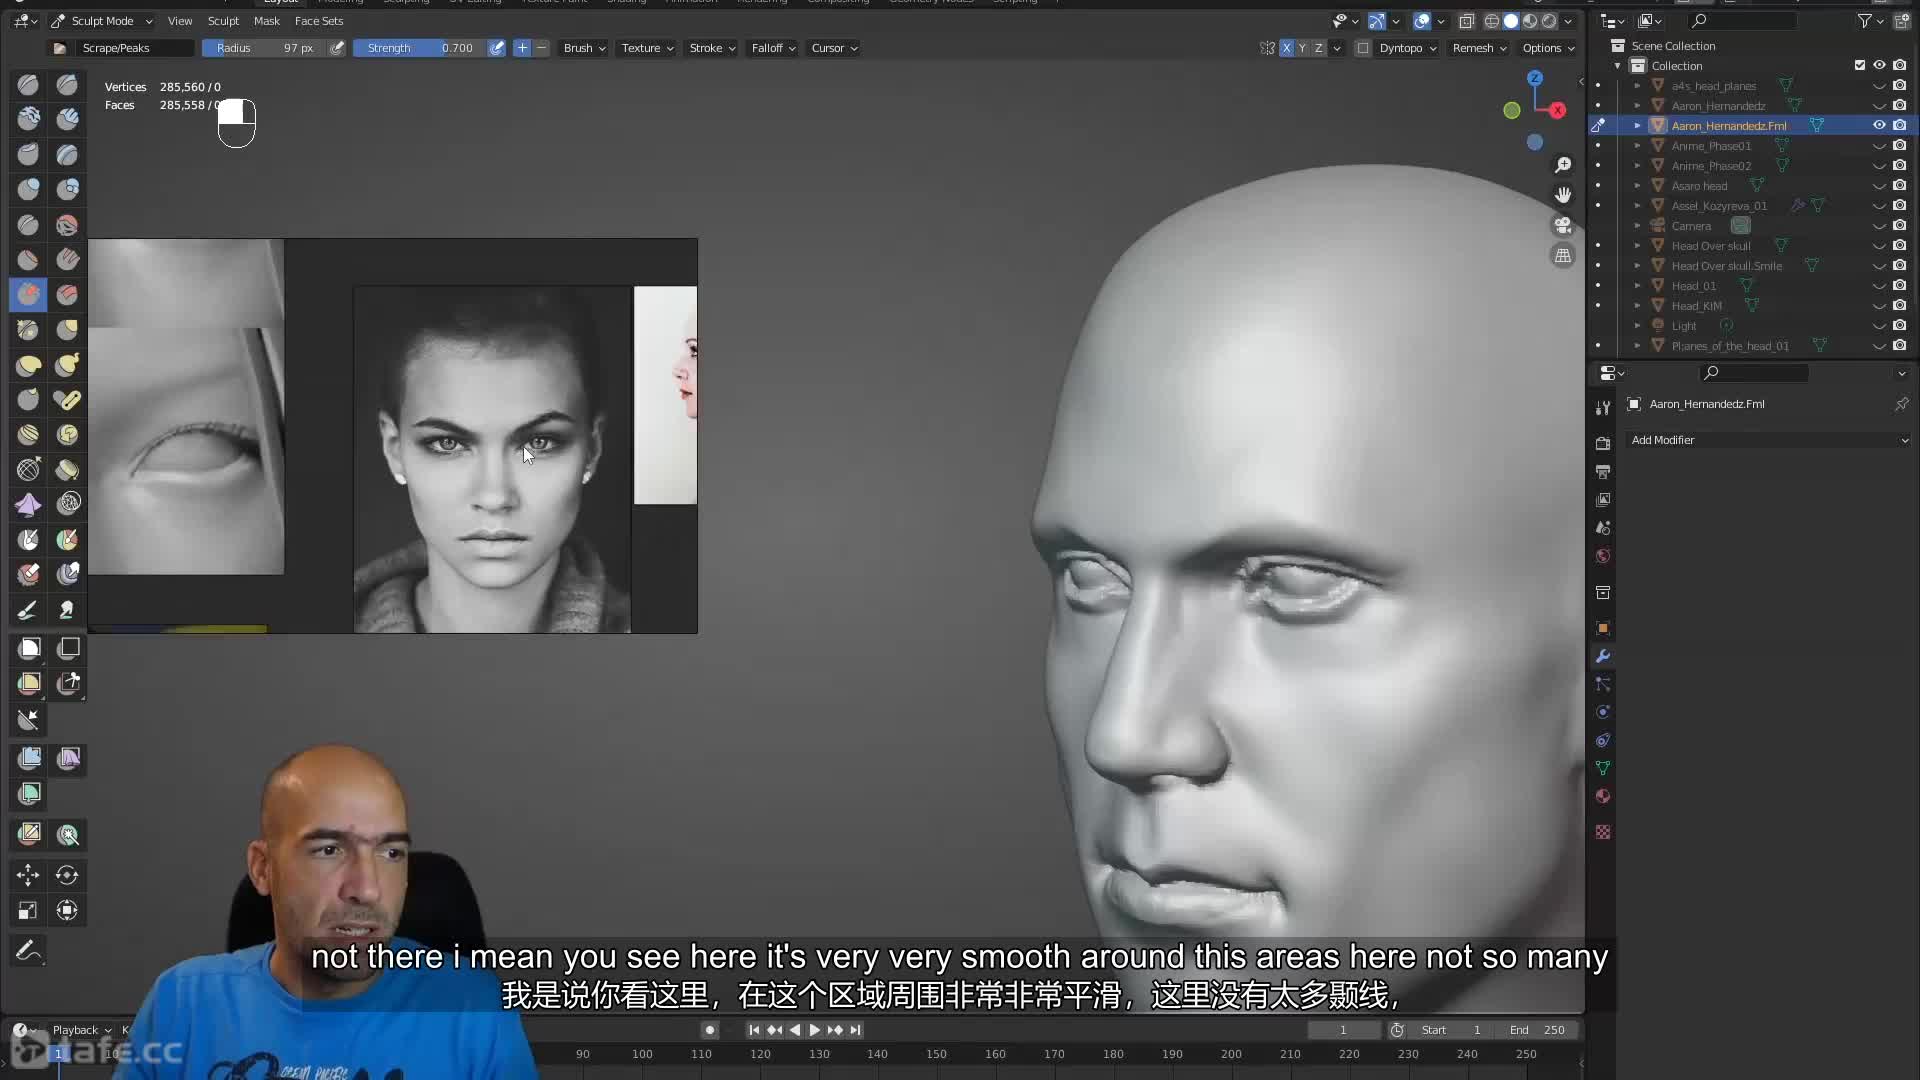
Task: Jump to the timeline end frame
Action: (x=855, y=1030)
